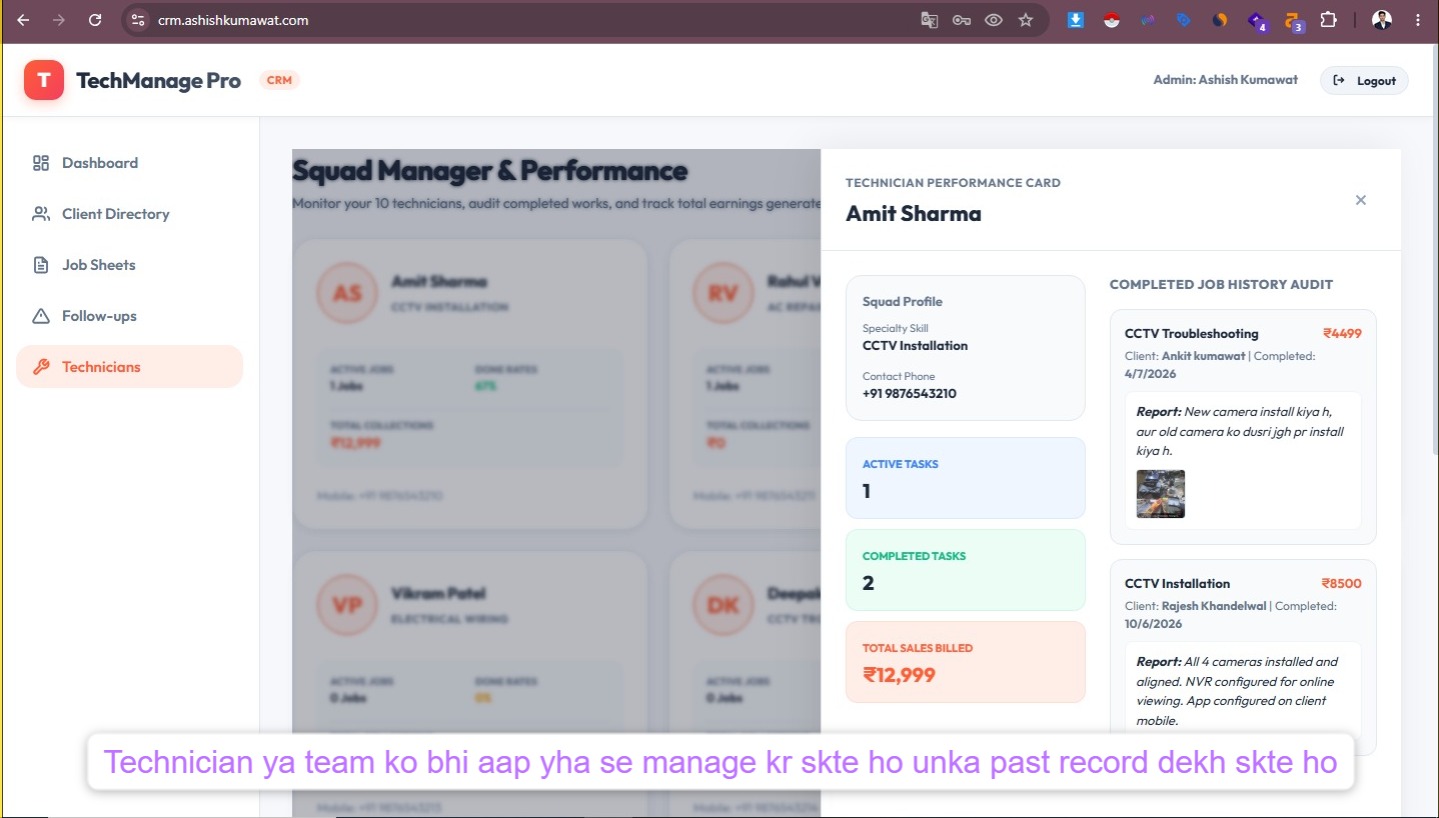1439x818 pixels.
Task: Click the Completed Tasks stat card
Action: coord(965,570)
